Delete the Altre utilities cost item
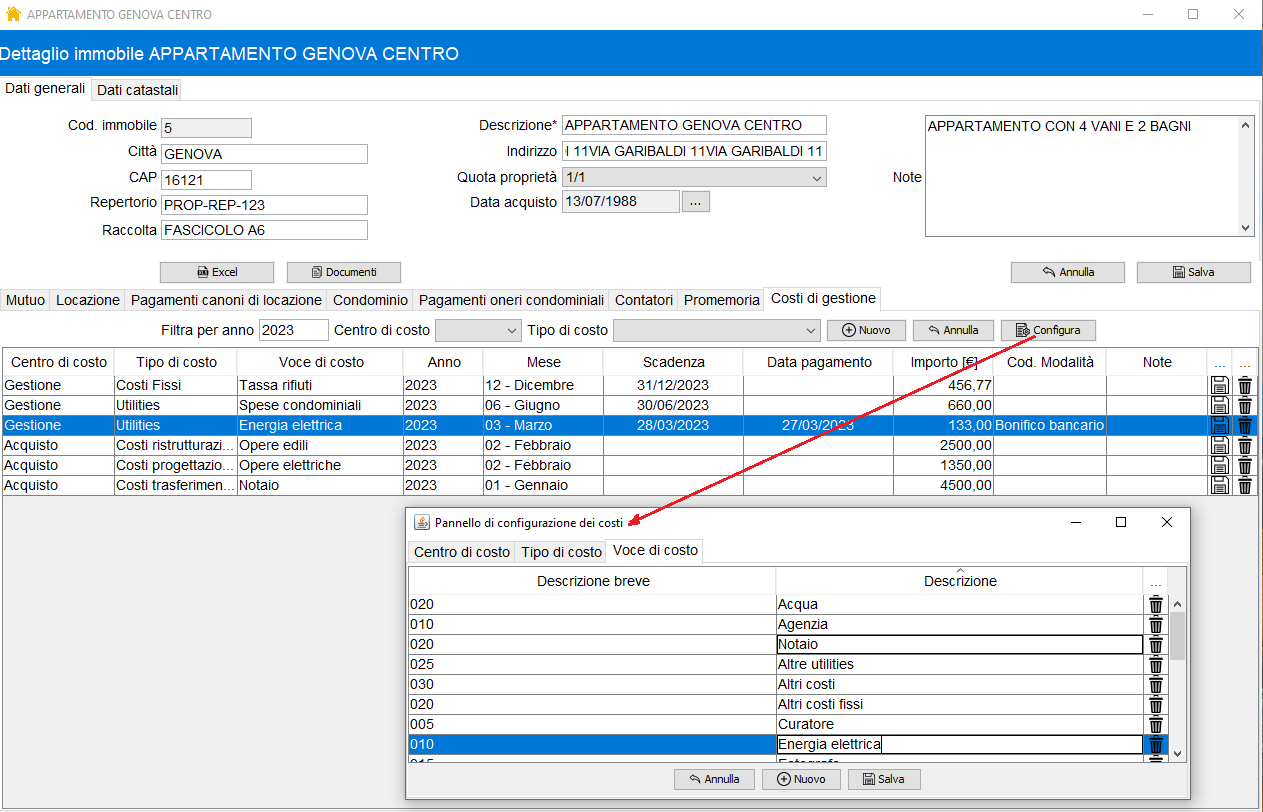The image size is (1263, 812). pos(1155,664)
